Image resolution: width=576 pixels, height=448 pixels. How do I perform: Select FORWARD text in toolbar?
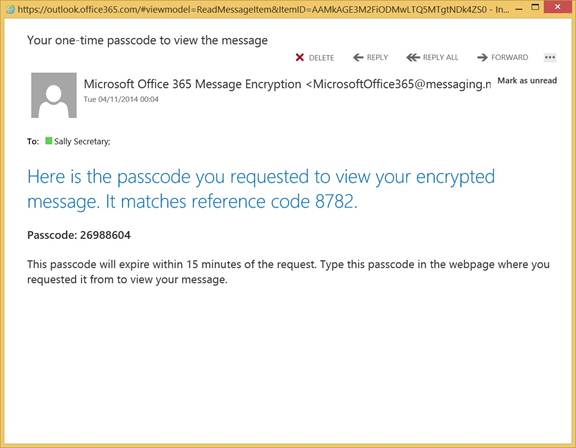point(510,57)
